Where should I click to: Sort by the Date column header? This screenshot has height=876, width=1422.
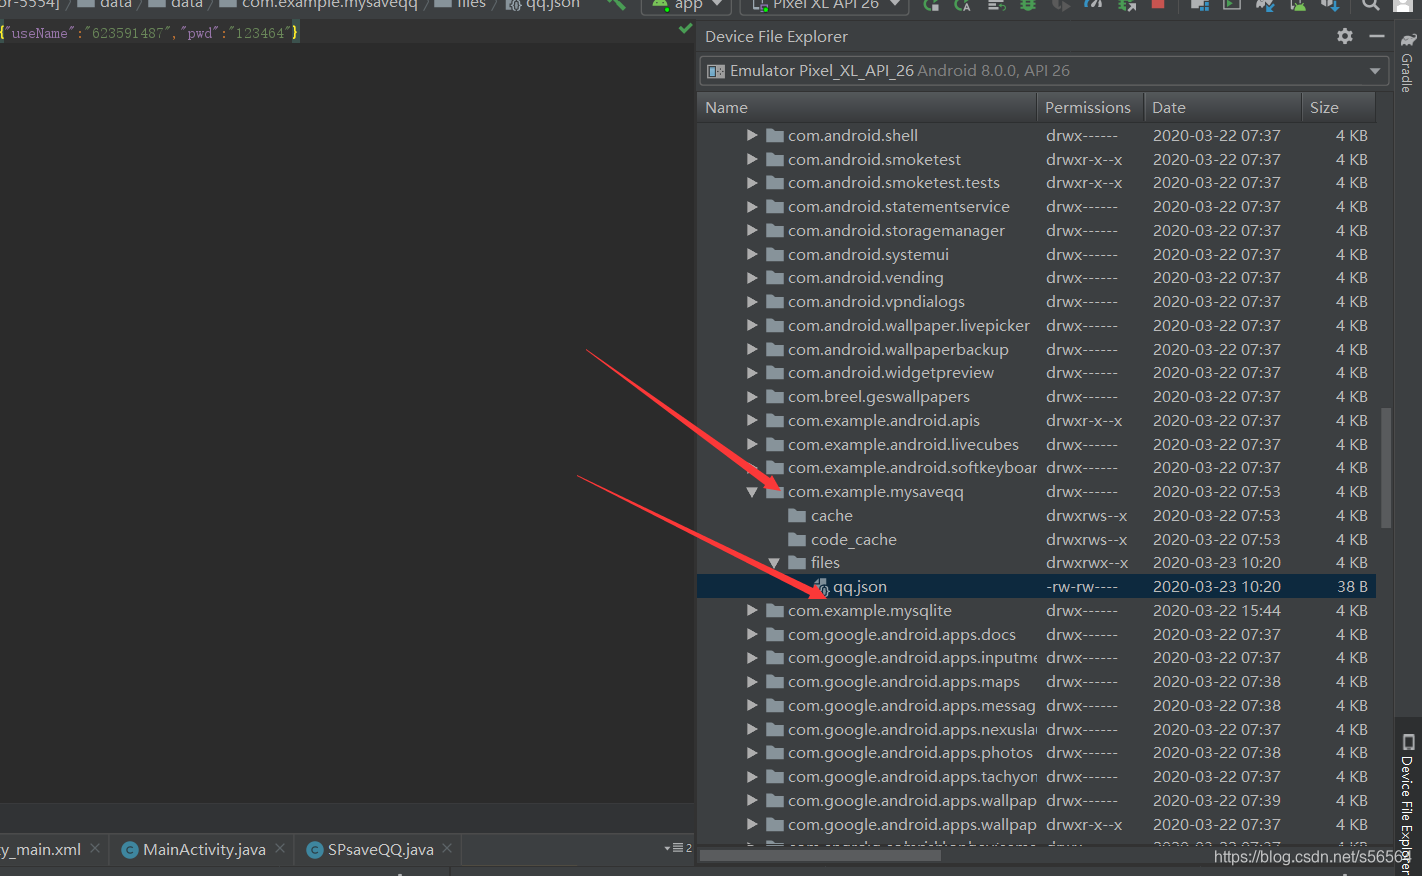[x=1222, y=108]
